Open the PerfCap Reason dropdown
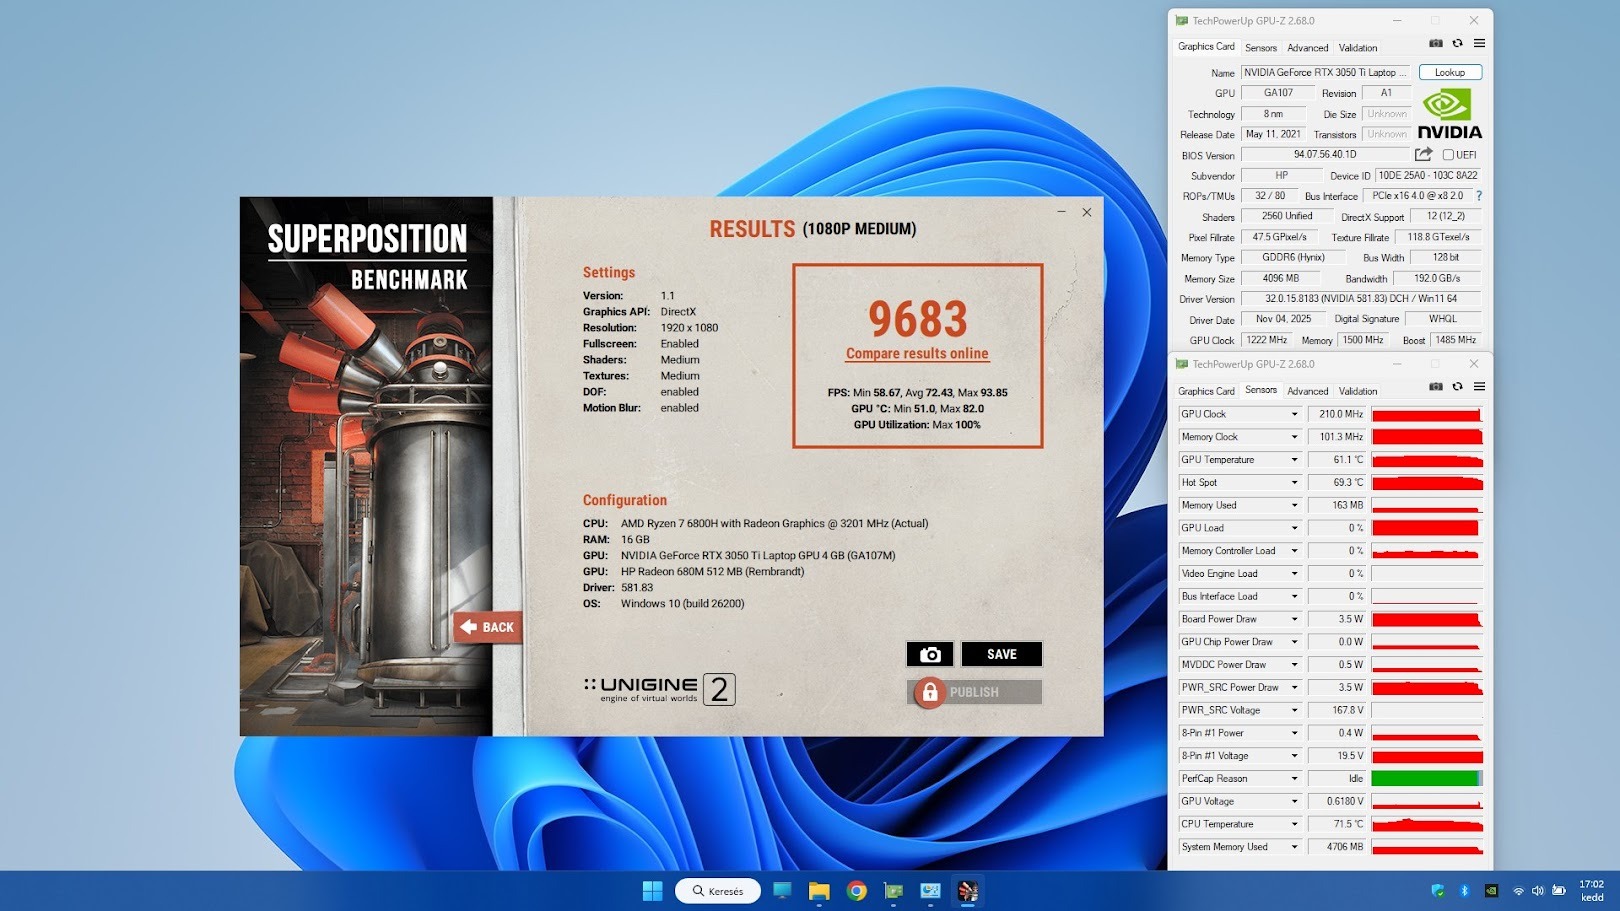Viewport: 1620px width, 911px height. 1294,779
